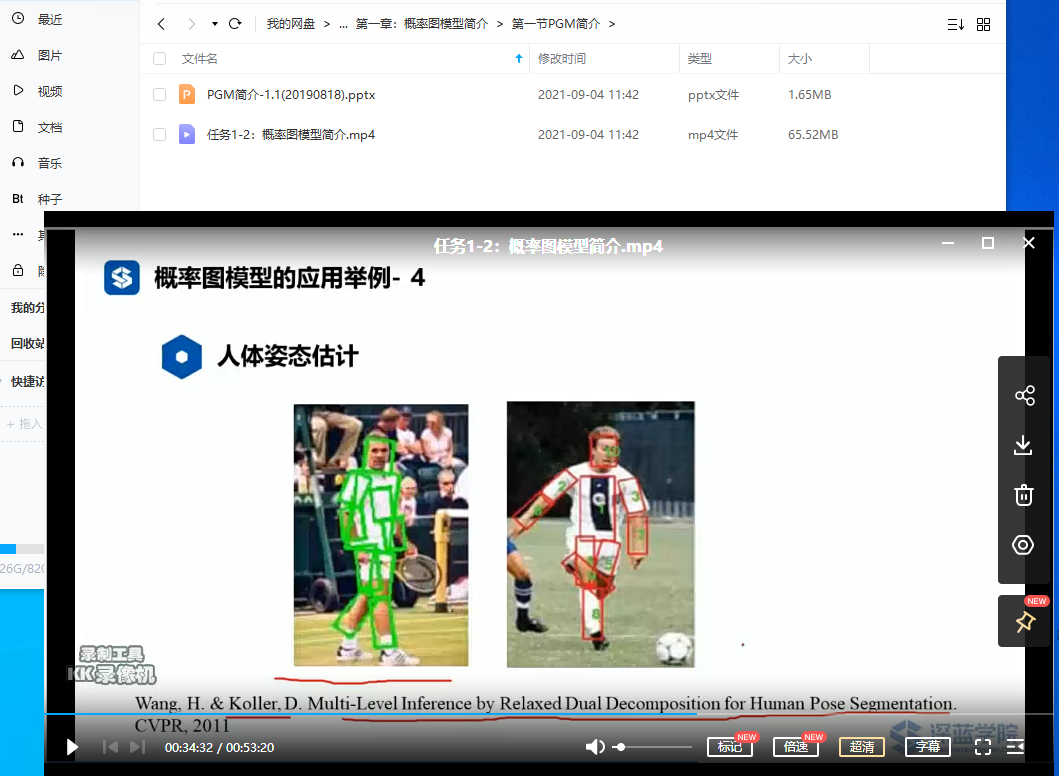
Task: Click the 65.52MB size cell
Action: coord(812,134)
